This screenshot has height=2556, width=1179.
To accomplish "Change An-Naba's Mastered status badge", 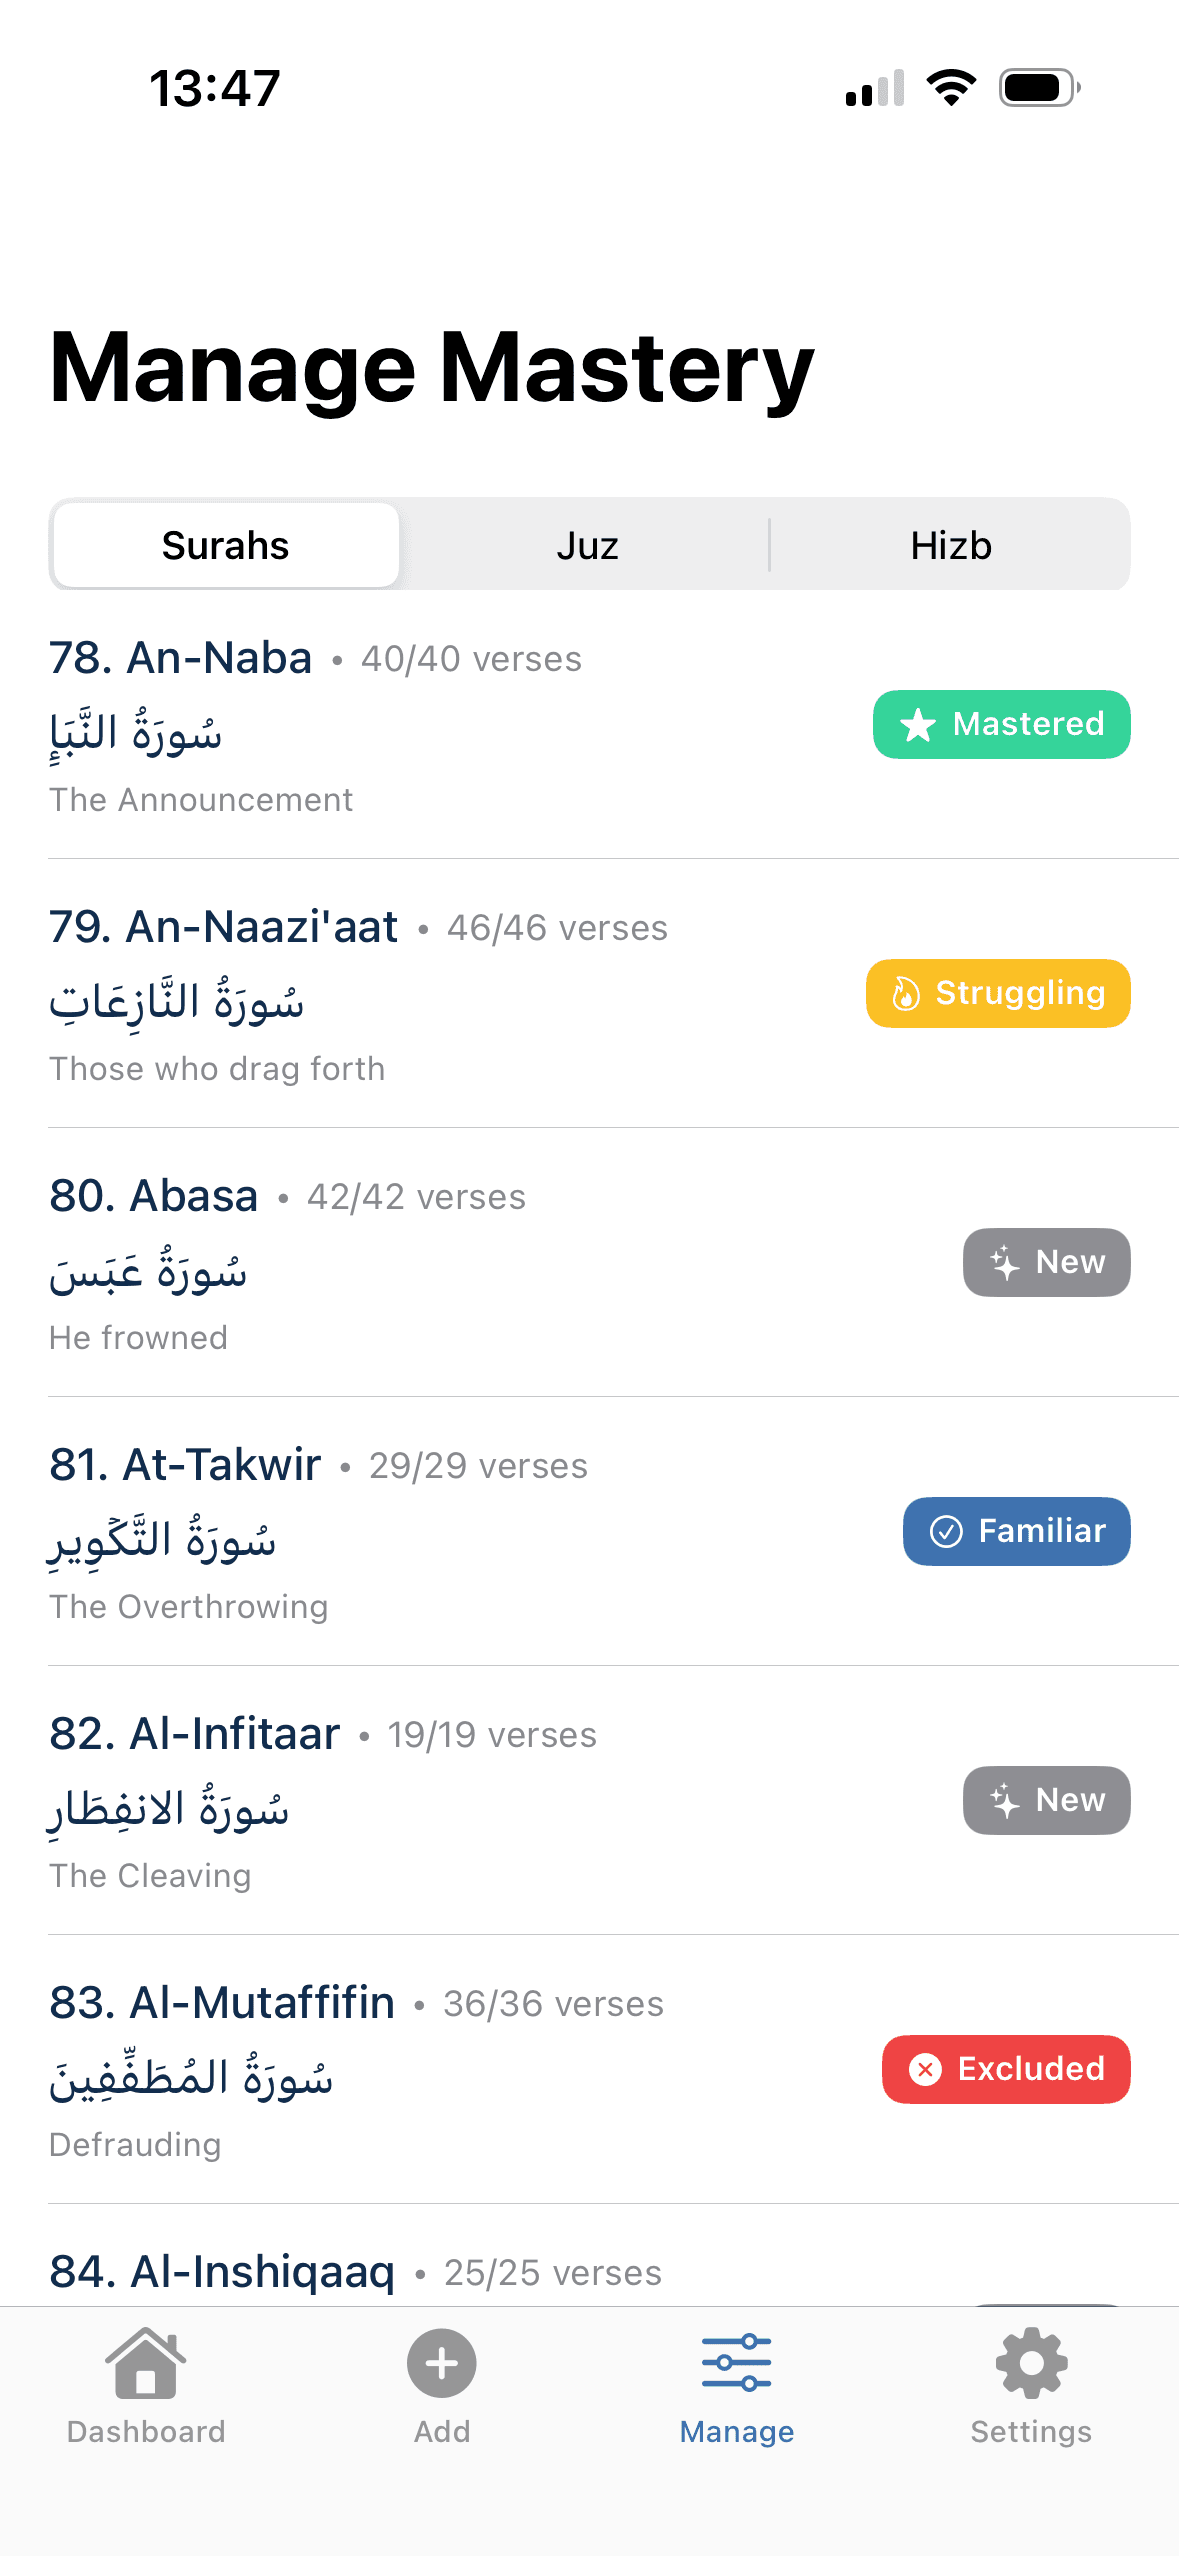I will (x=1002, y=725).
